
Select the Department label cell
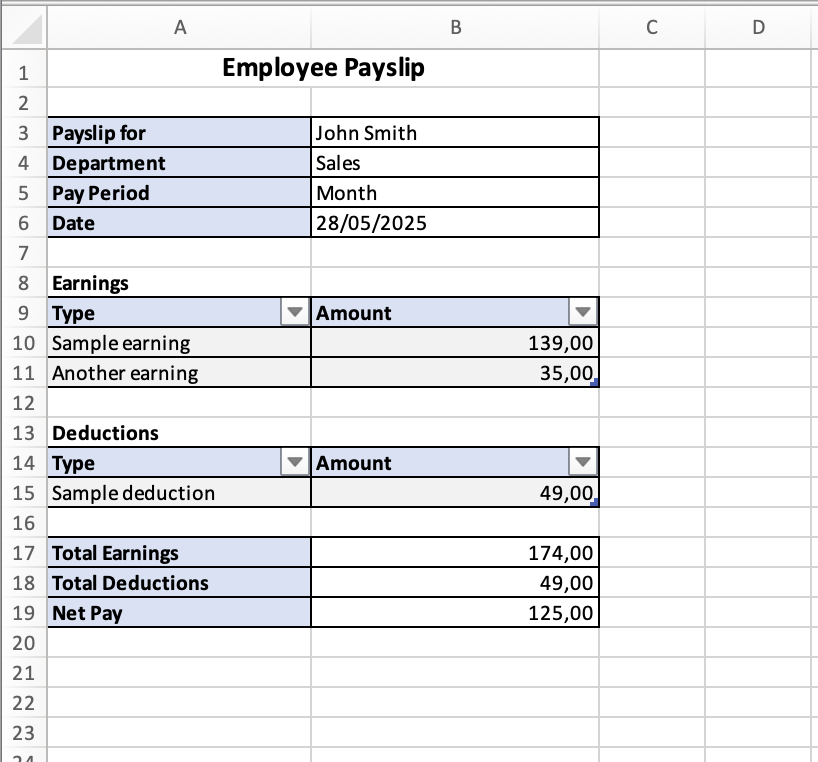[x=179, y=163]
